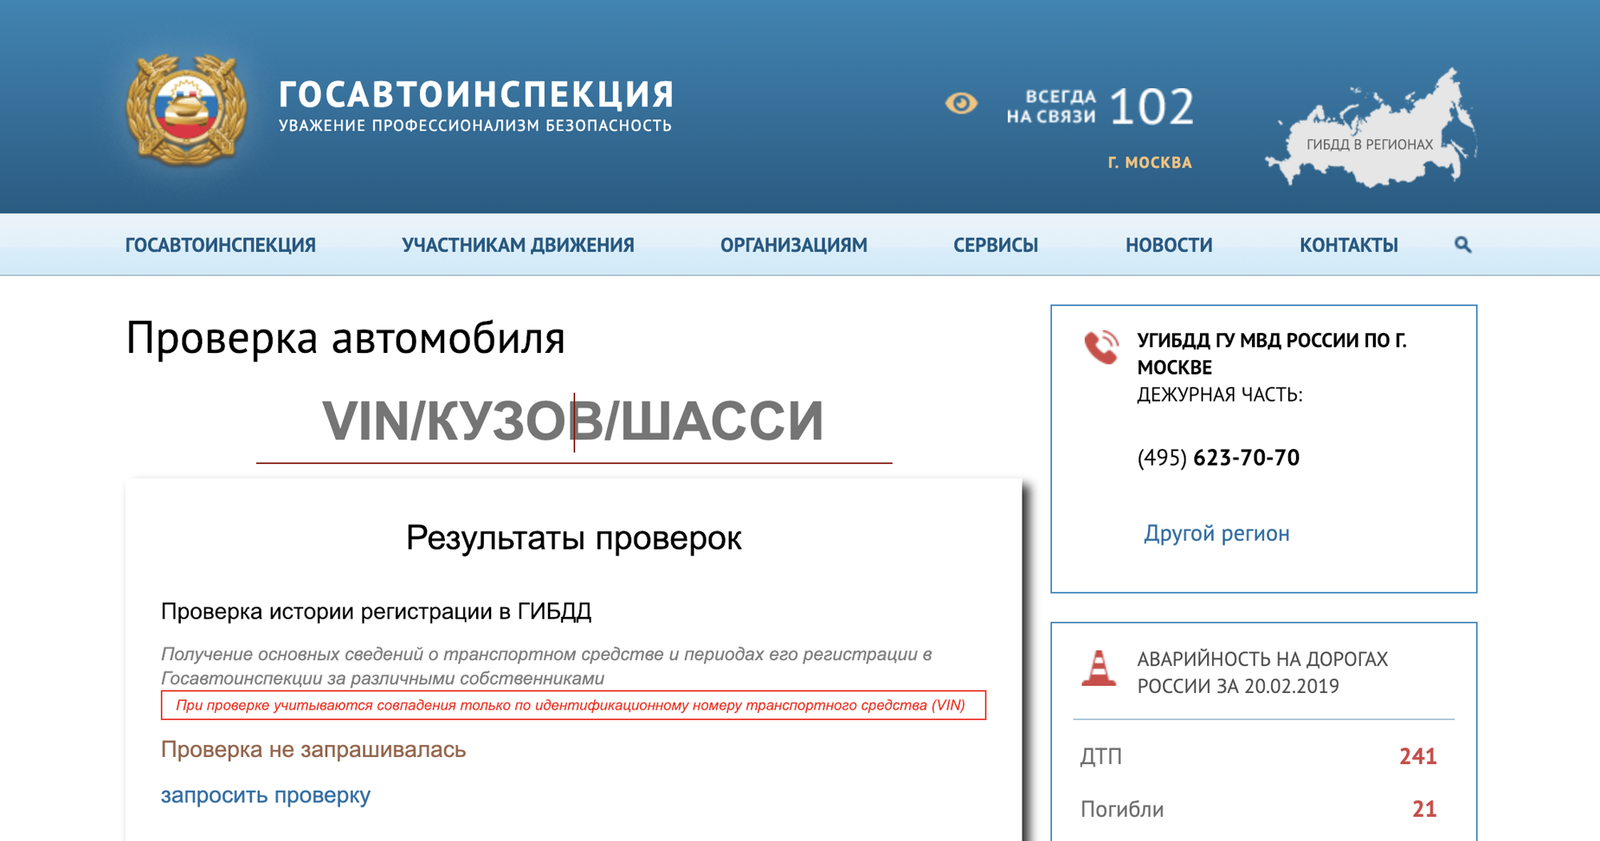
Task: Click the traffic cone icon
Action: point(1098,668)
